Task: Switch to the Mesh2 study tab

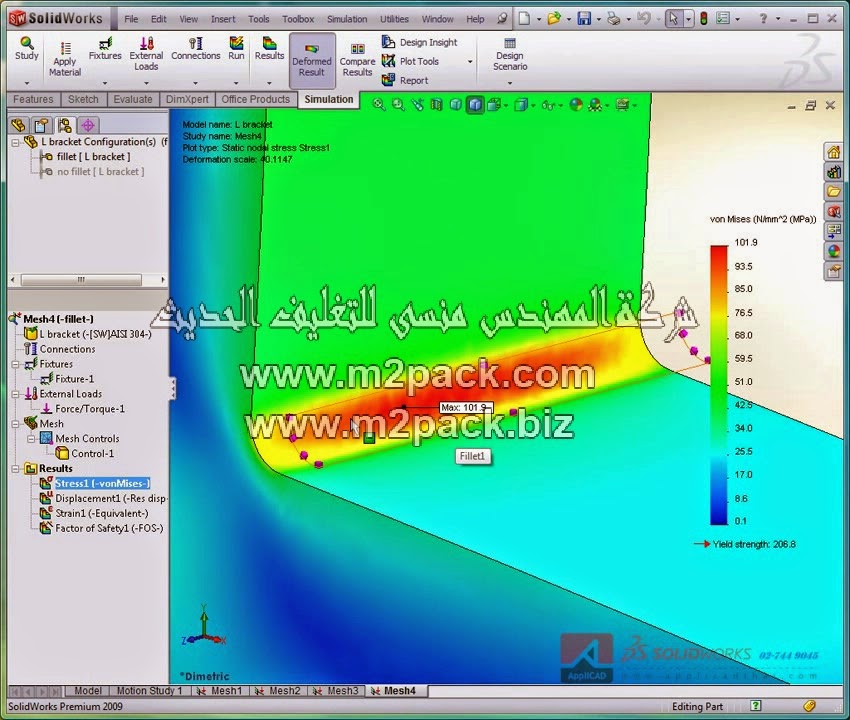Action: [279, 691]
